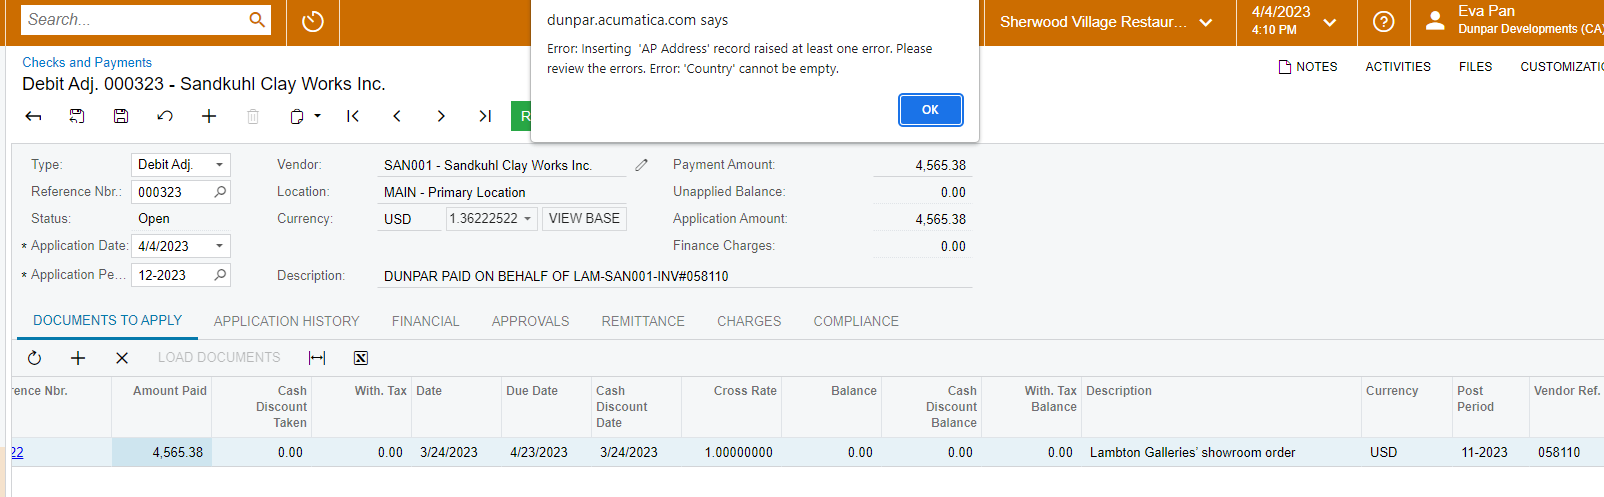Click the LOAD DOCUMENTS button

coord(219,358)
